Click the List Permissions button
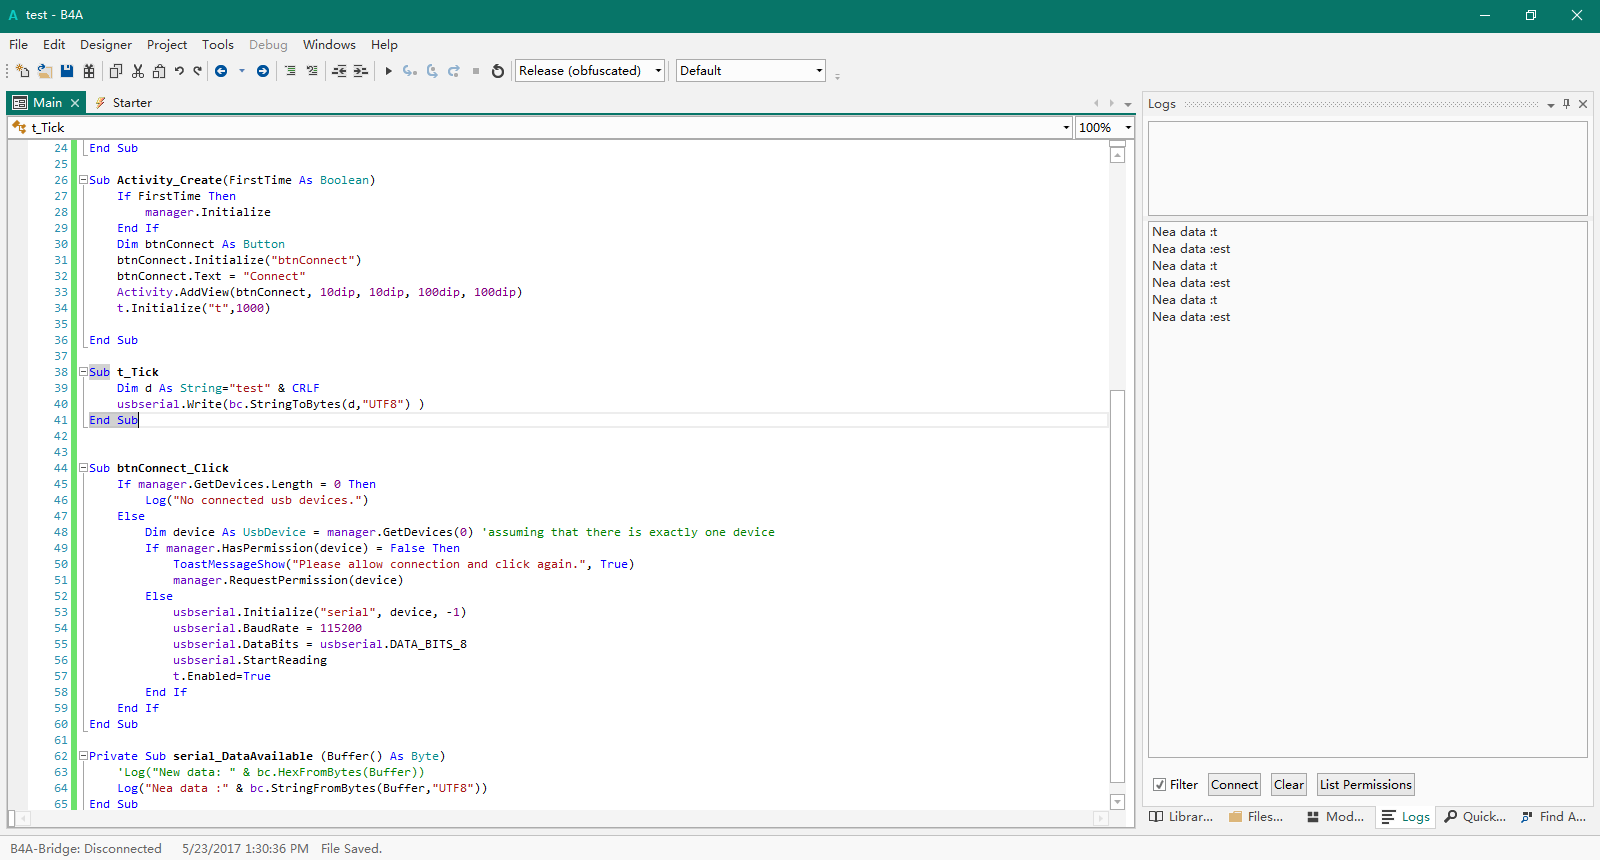This screenshot has width=1600, height=860. click(x=1365, y=785)
